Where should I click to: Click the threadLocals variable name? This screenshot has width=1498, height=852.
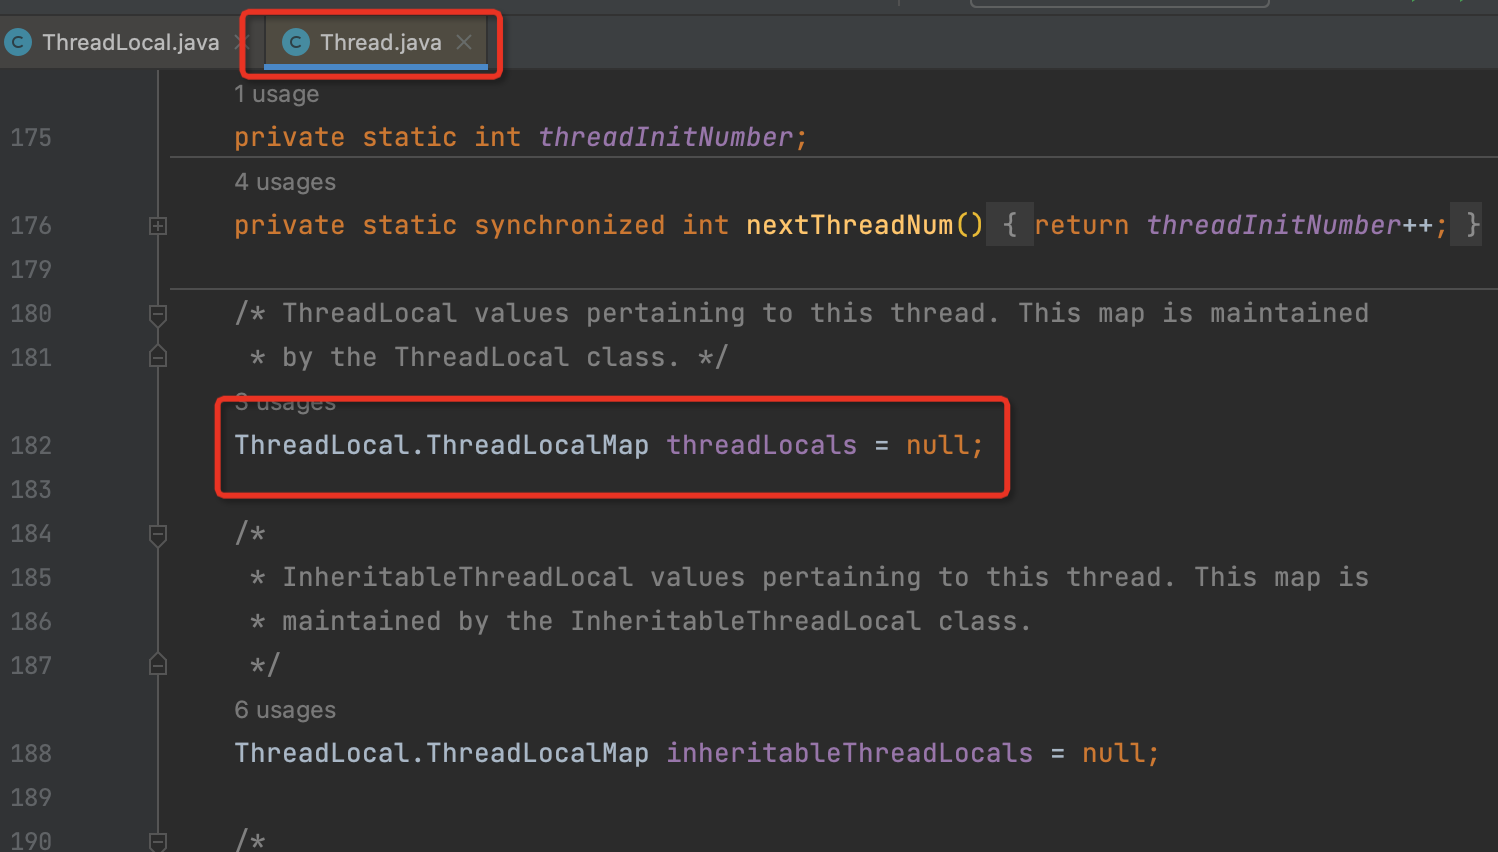(762, 445)
